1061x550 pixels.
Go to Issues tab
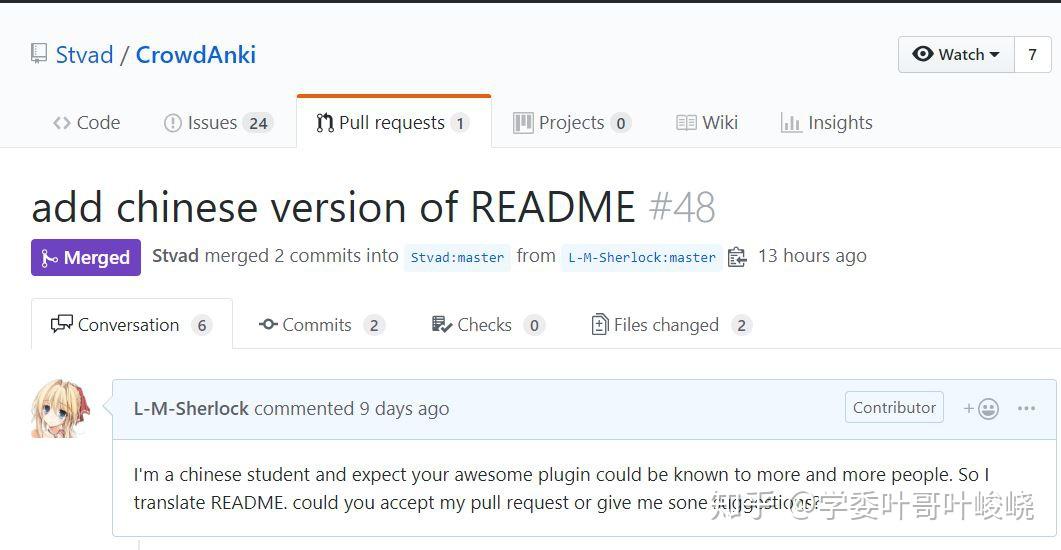pyautogui.click(x=216, y=123)
